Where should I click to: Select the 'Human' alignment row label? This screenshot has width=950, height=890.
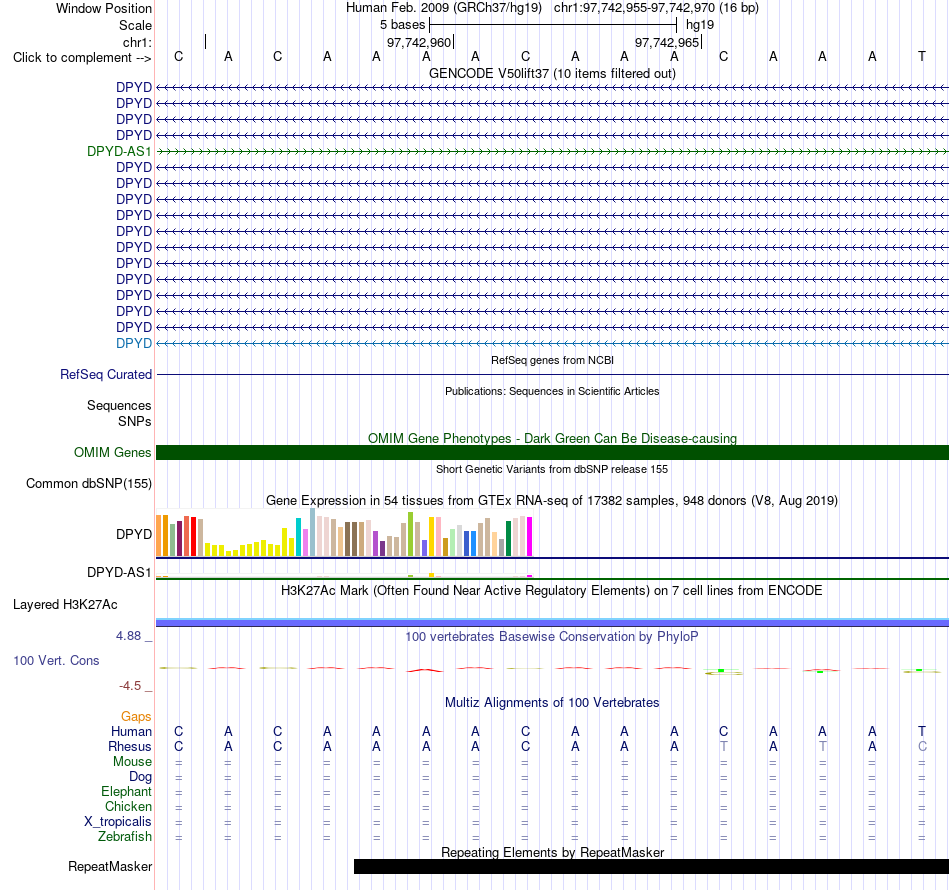[131, 732]
